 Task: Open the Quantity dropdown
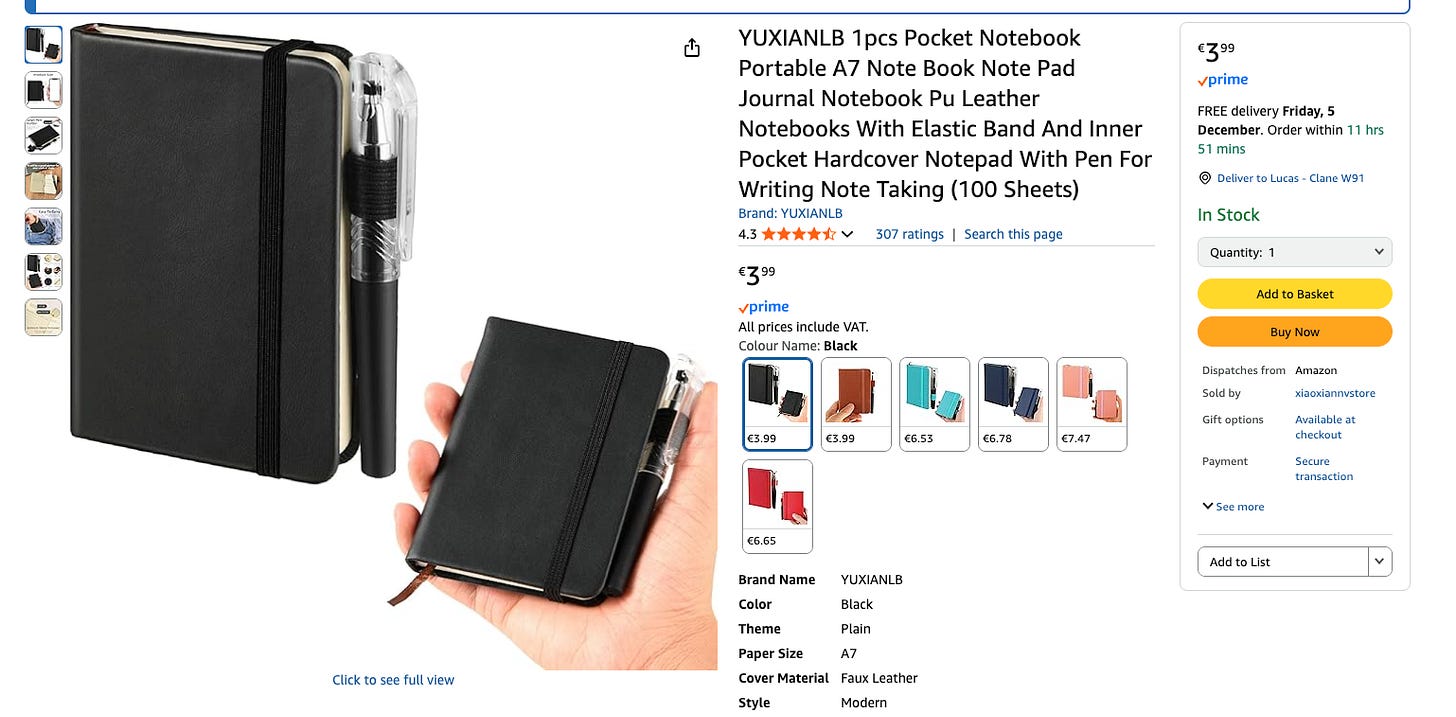(x=1295, y=252)
